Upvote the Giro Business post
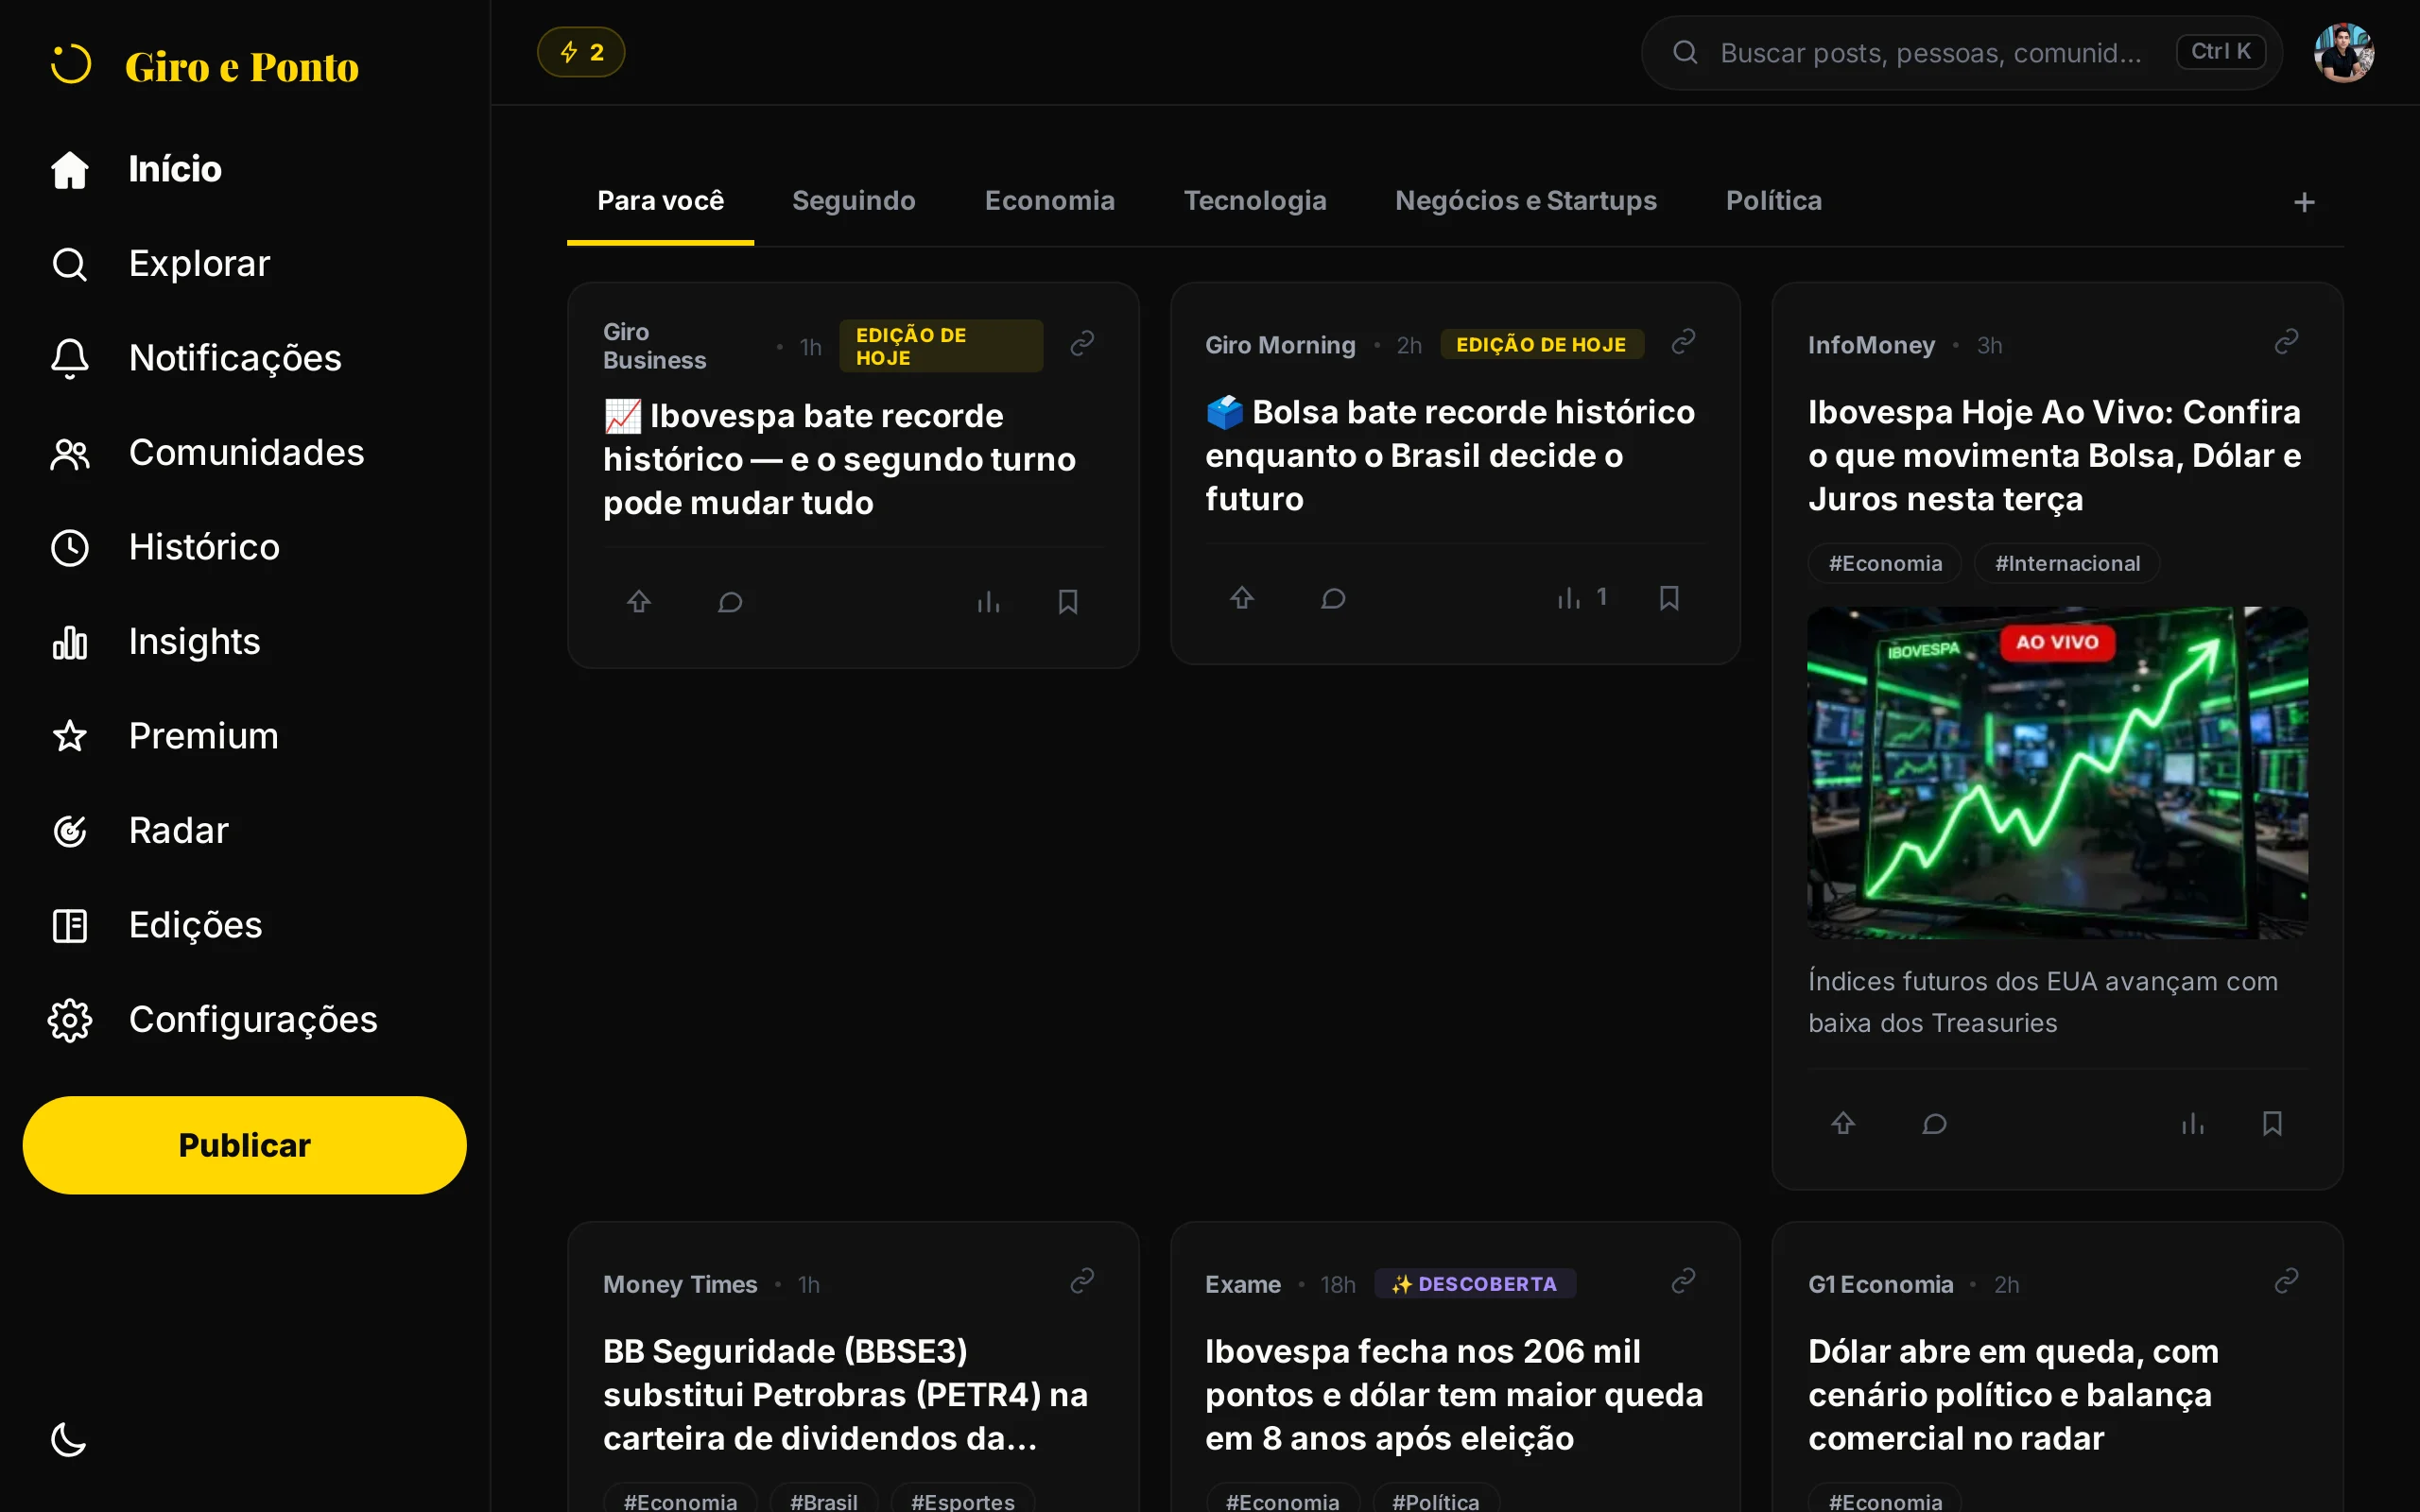The image size is (2420, 1512). click(x=639, y=602)
